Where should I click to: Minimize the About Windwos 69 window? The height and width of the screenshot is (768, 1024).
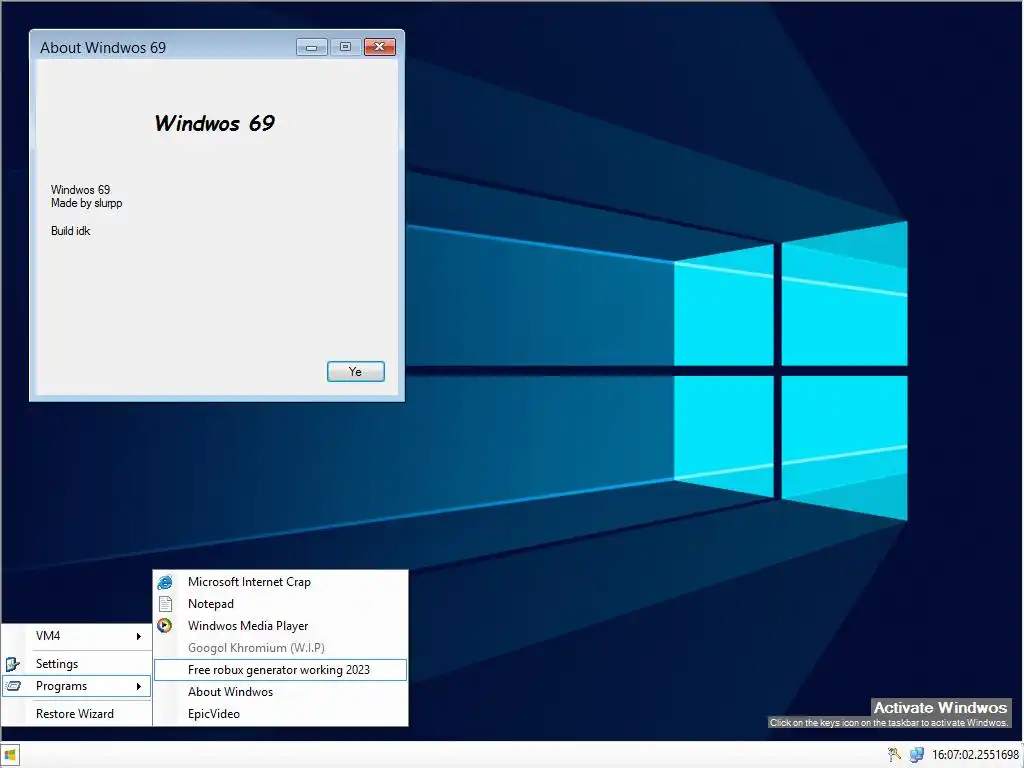pos(312,47)
